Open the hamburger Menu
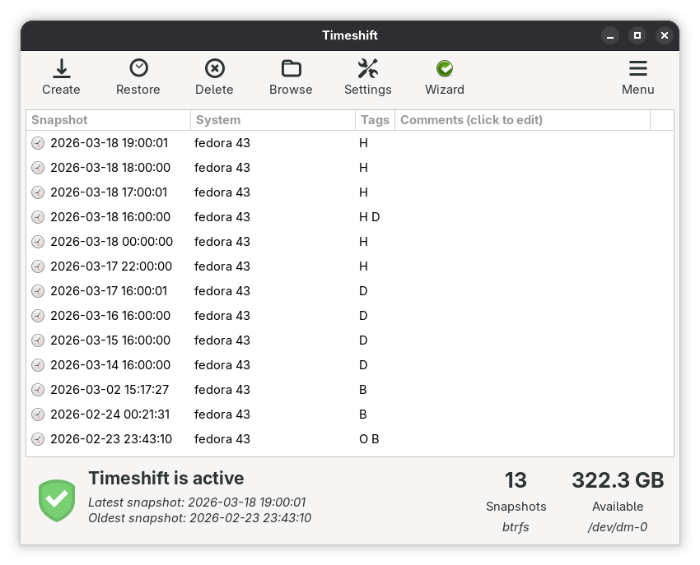 (x=638, y=77)
